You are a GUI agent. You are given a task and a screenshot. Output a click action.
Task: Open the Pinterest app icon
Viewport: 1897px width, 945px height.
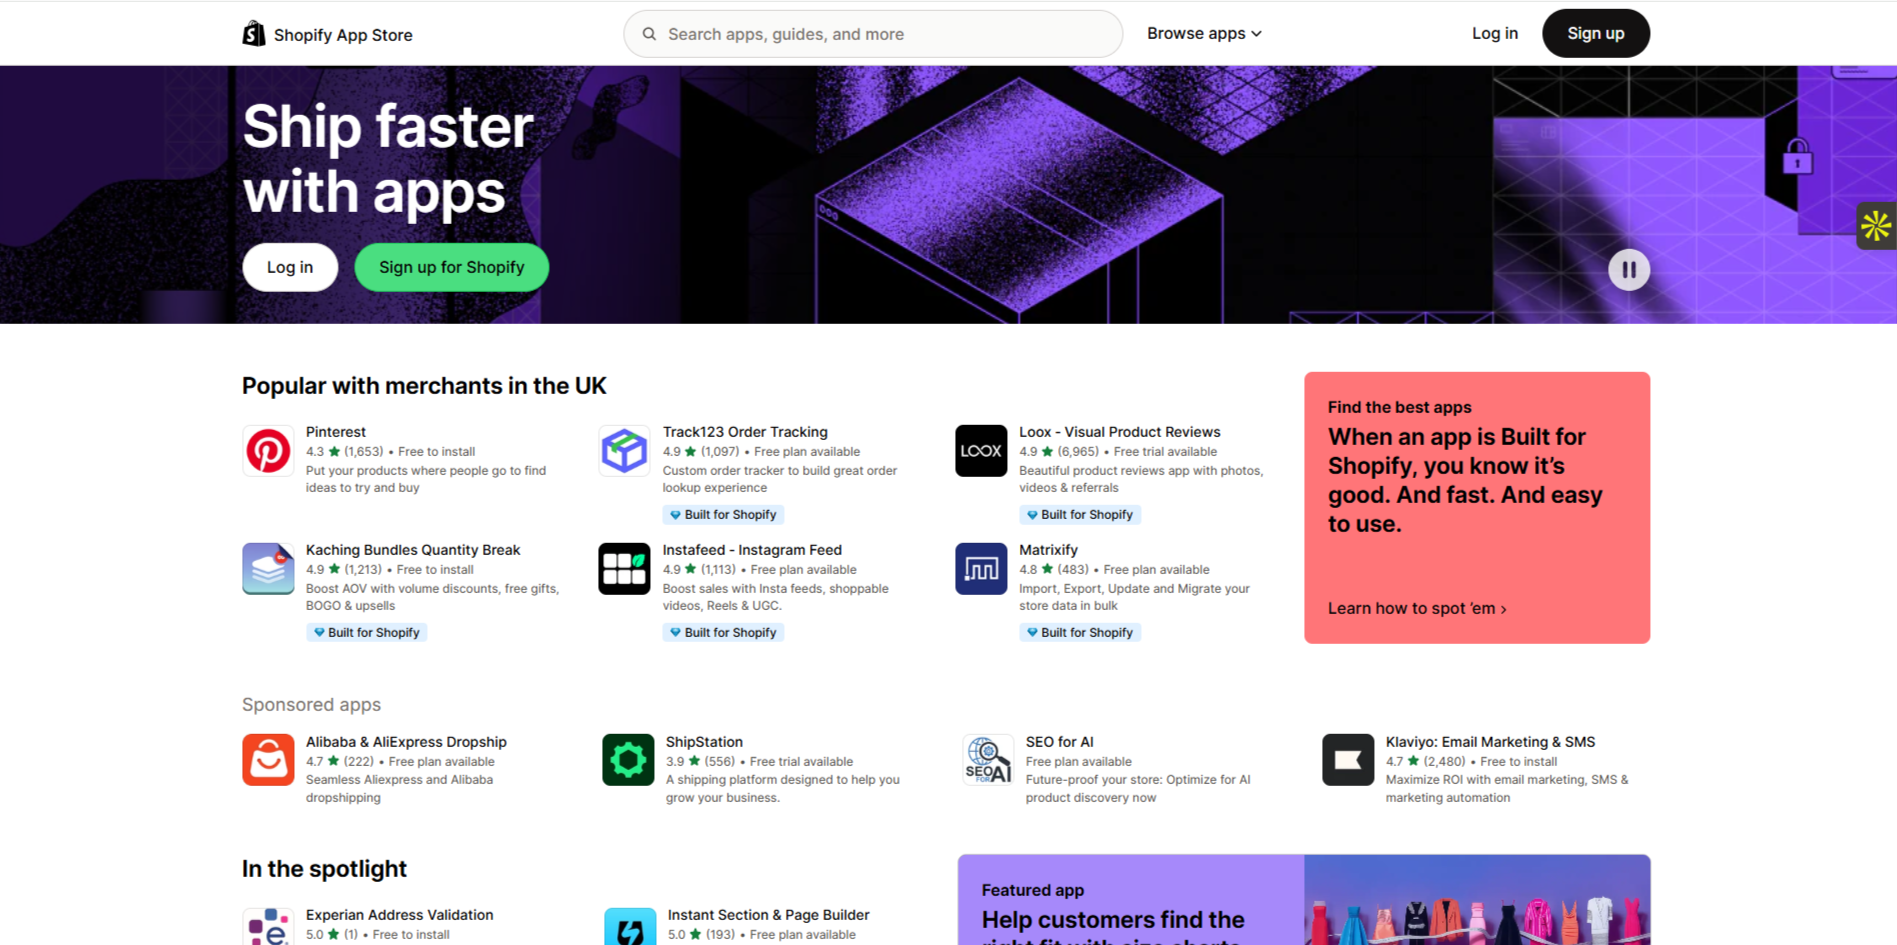point(268,451)
